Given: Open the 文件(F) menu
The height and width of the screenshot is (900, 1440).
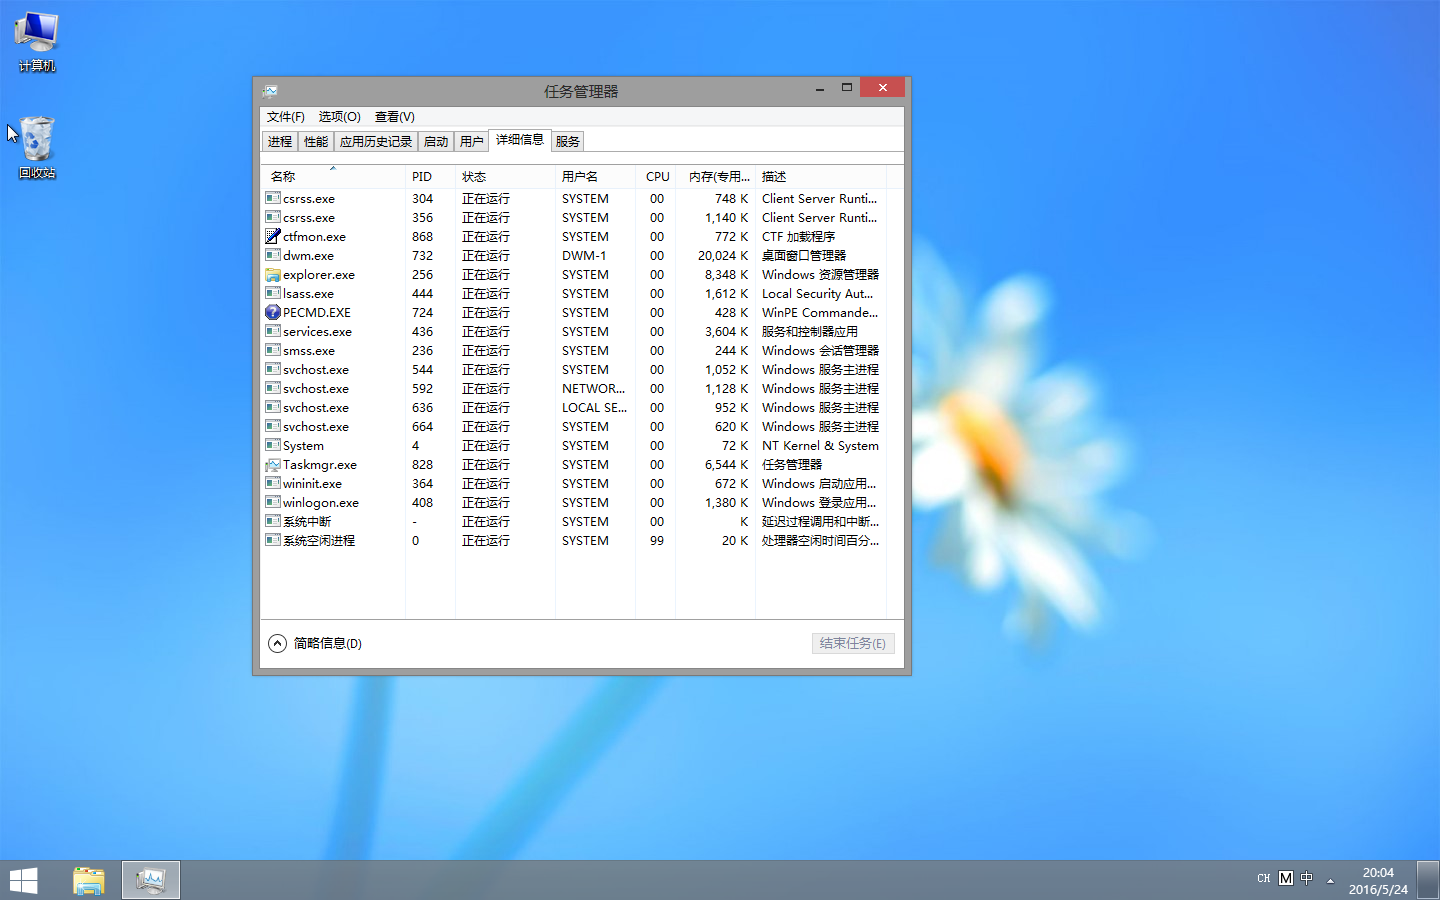Looking at the screenshot, I should click(286, 117).
